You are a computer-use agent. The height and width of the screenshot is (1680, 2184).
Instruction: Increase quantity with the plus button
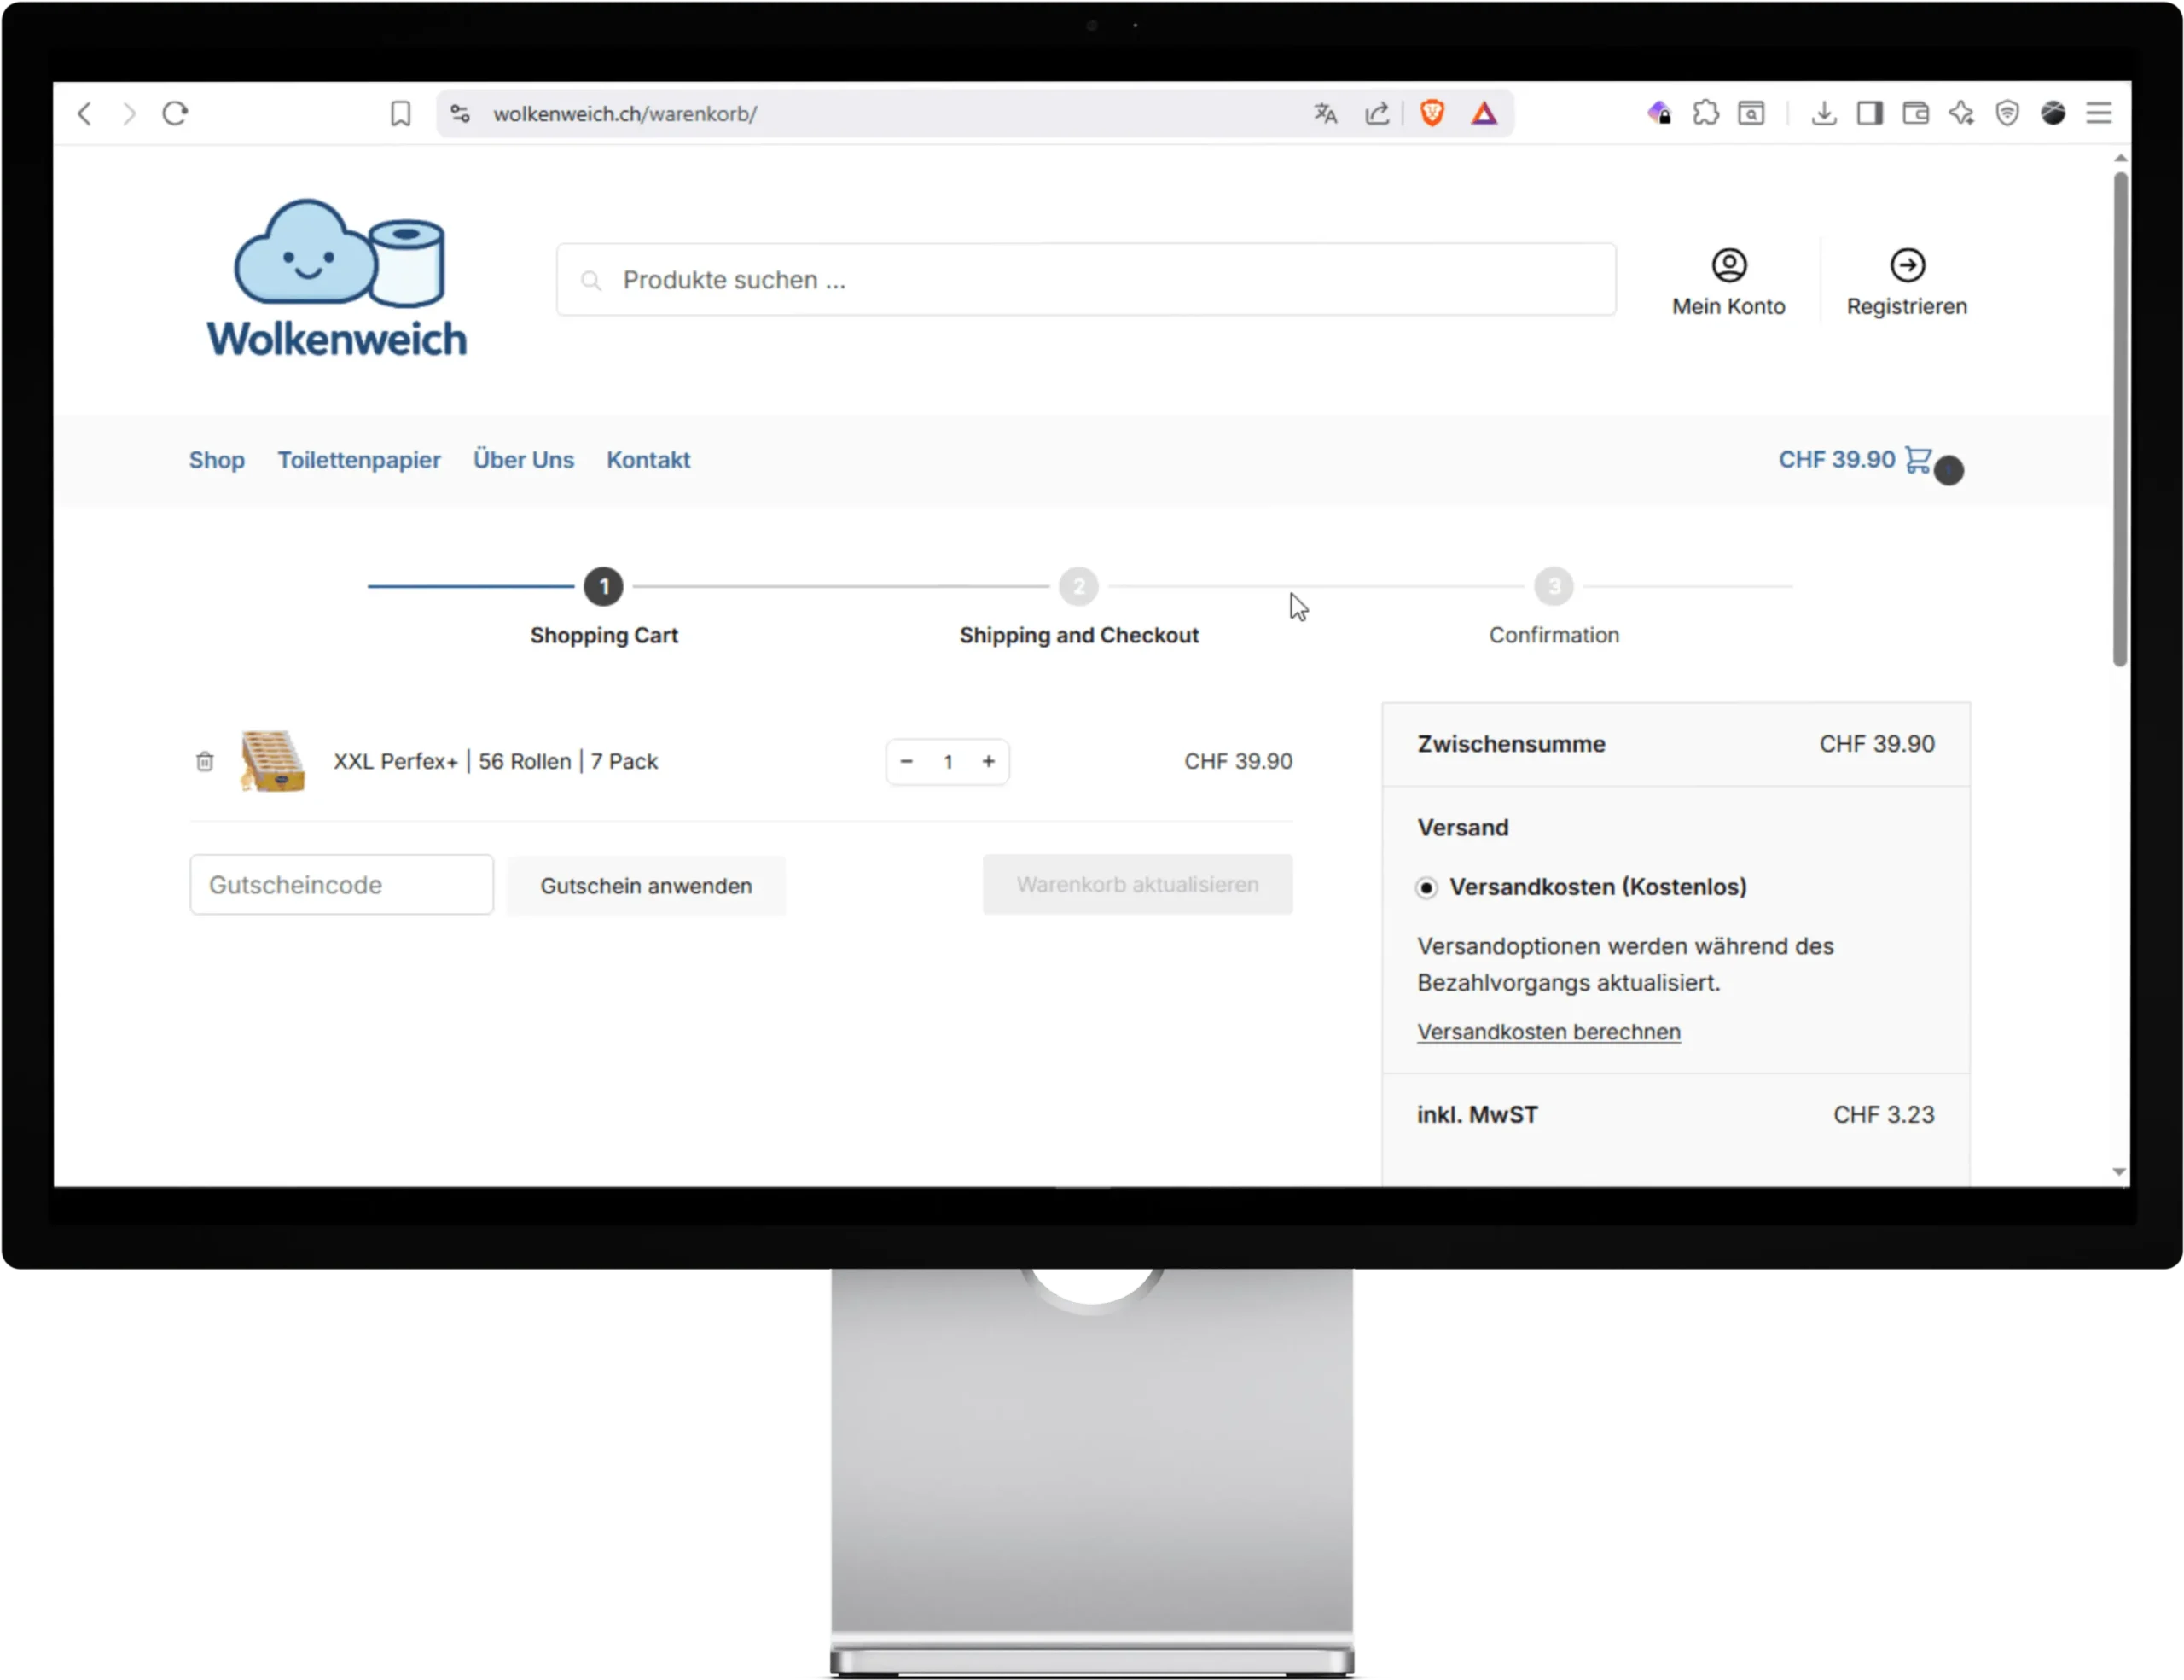988,762
